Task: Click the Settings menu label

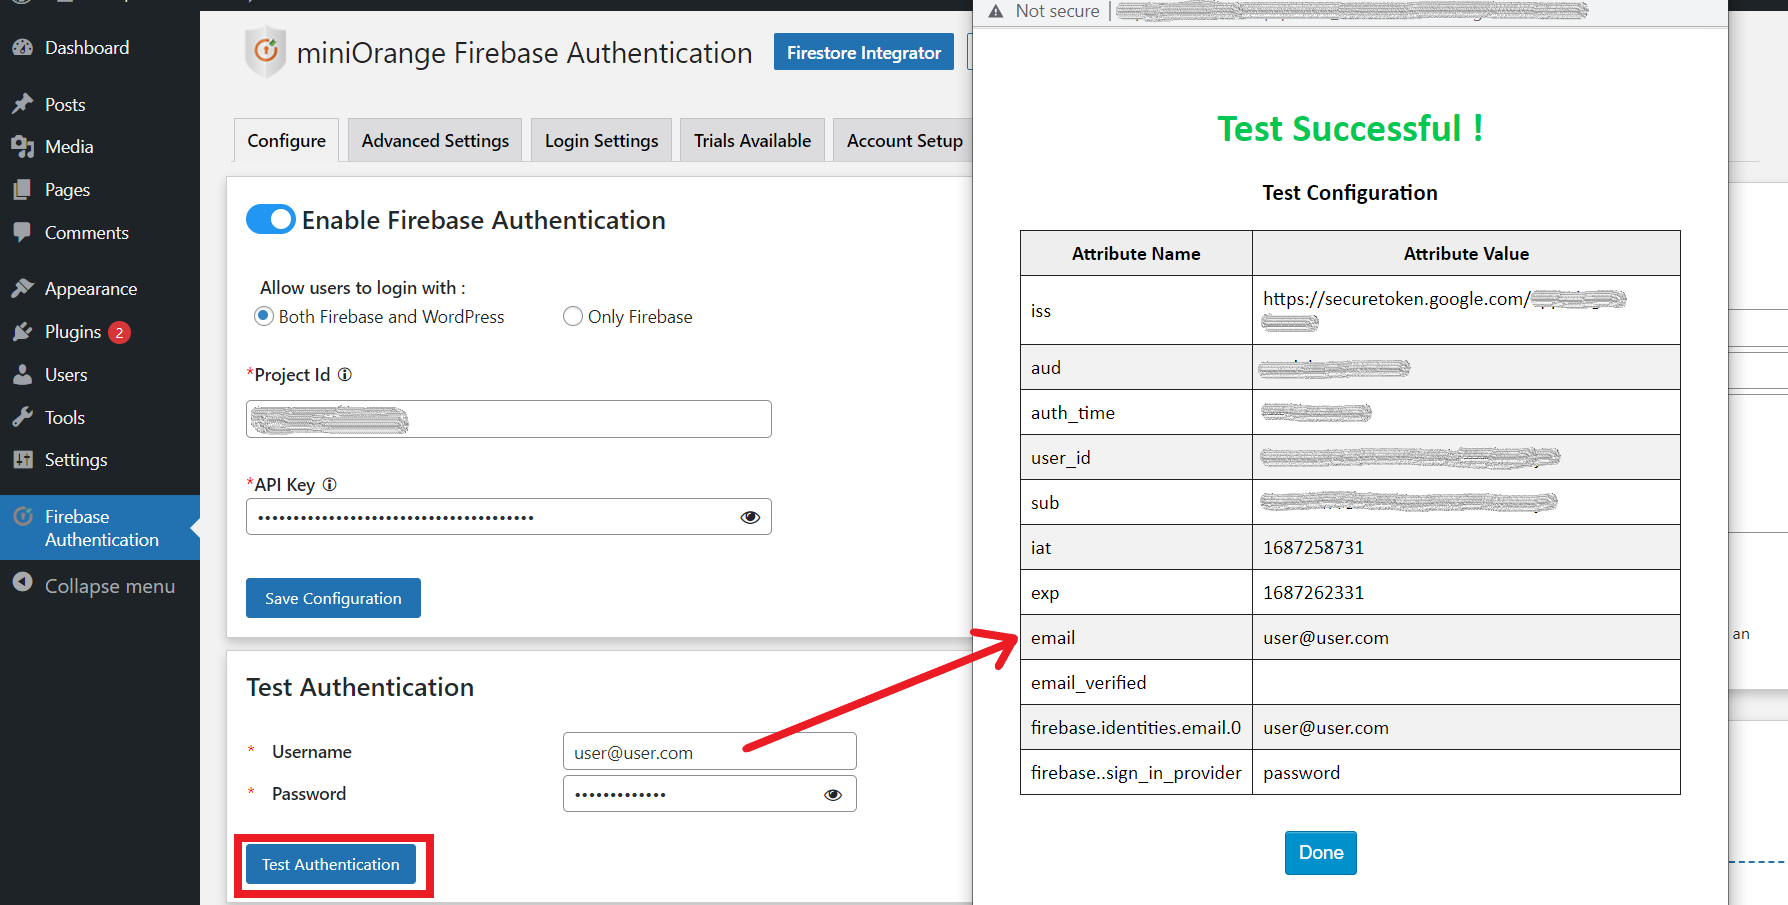Action: click(x=76, y=460)
